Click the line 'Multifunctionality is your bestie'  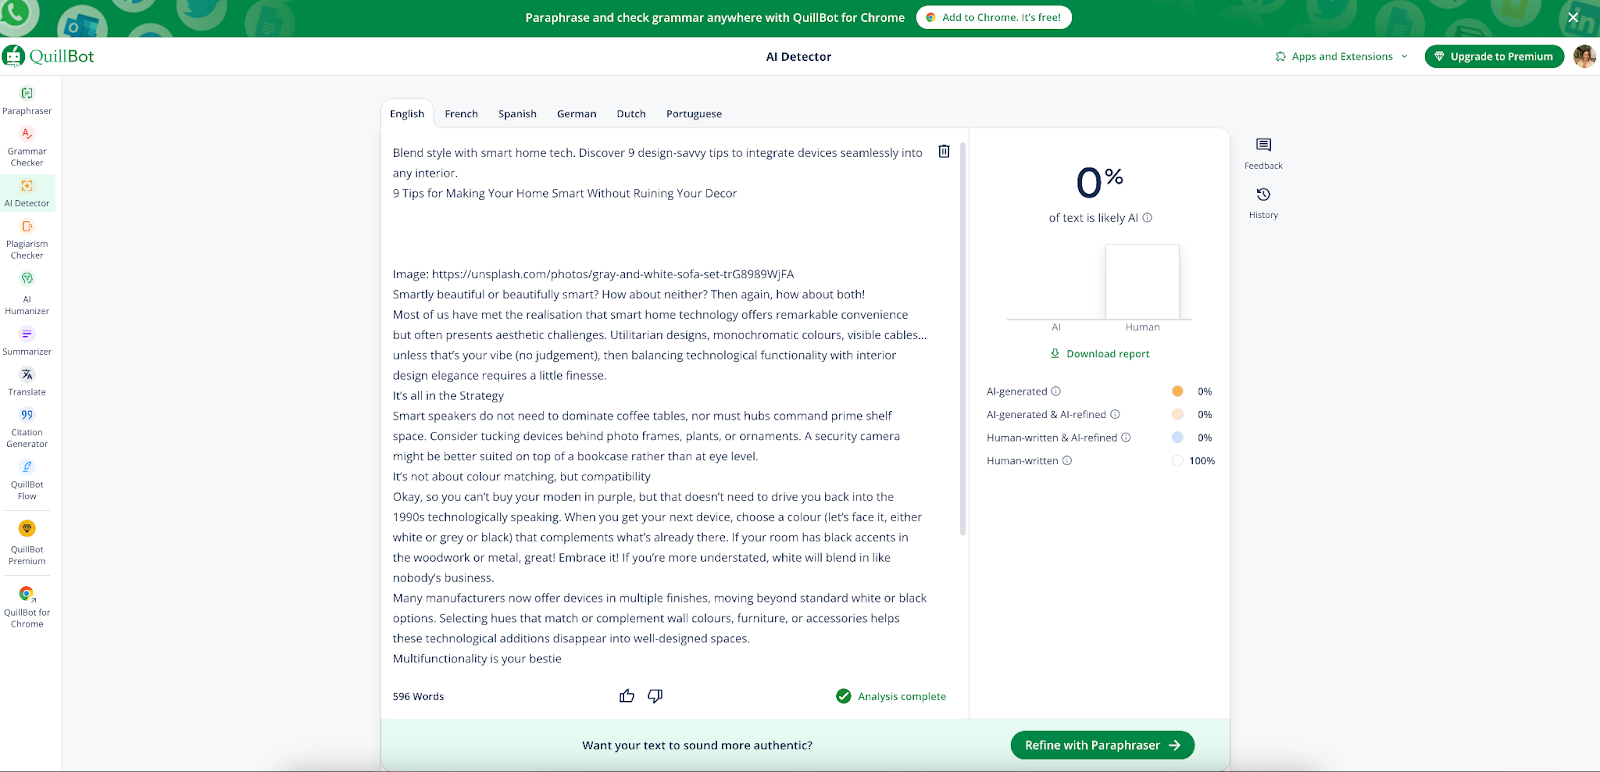[477, 659]
